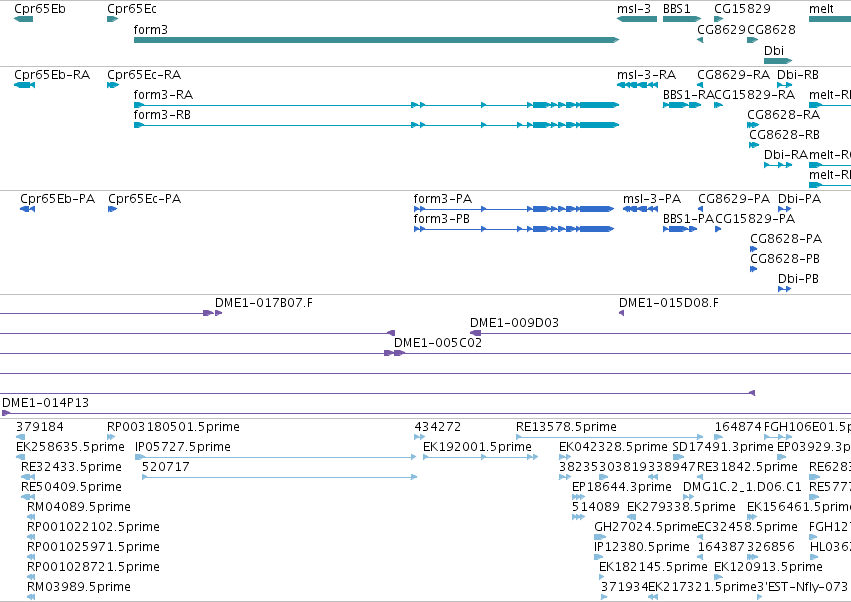
Task: Click the DMG1C.2_1.D06.C1 EST label
Action: pyautogui.click(x=742, y=487)
